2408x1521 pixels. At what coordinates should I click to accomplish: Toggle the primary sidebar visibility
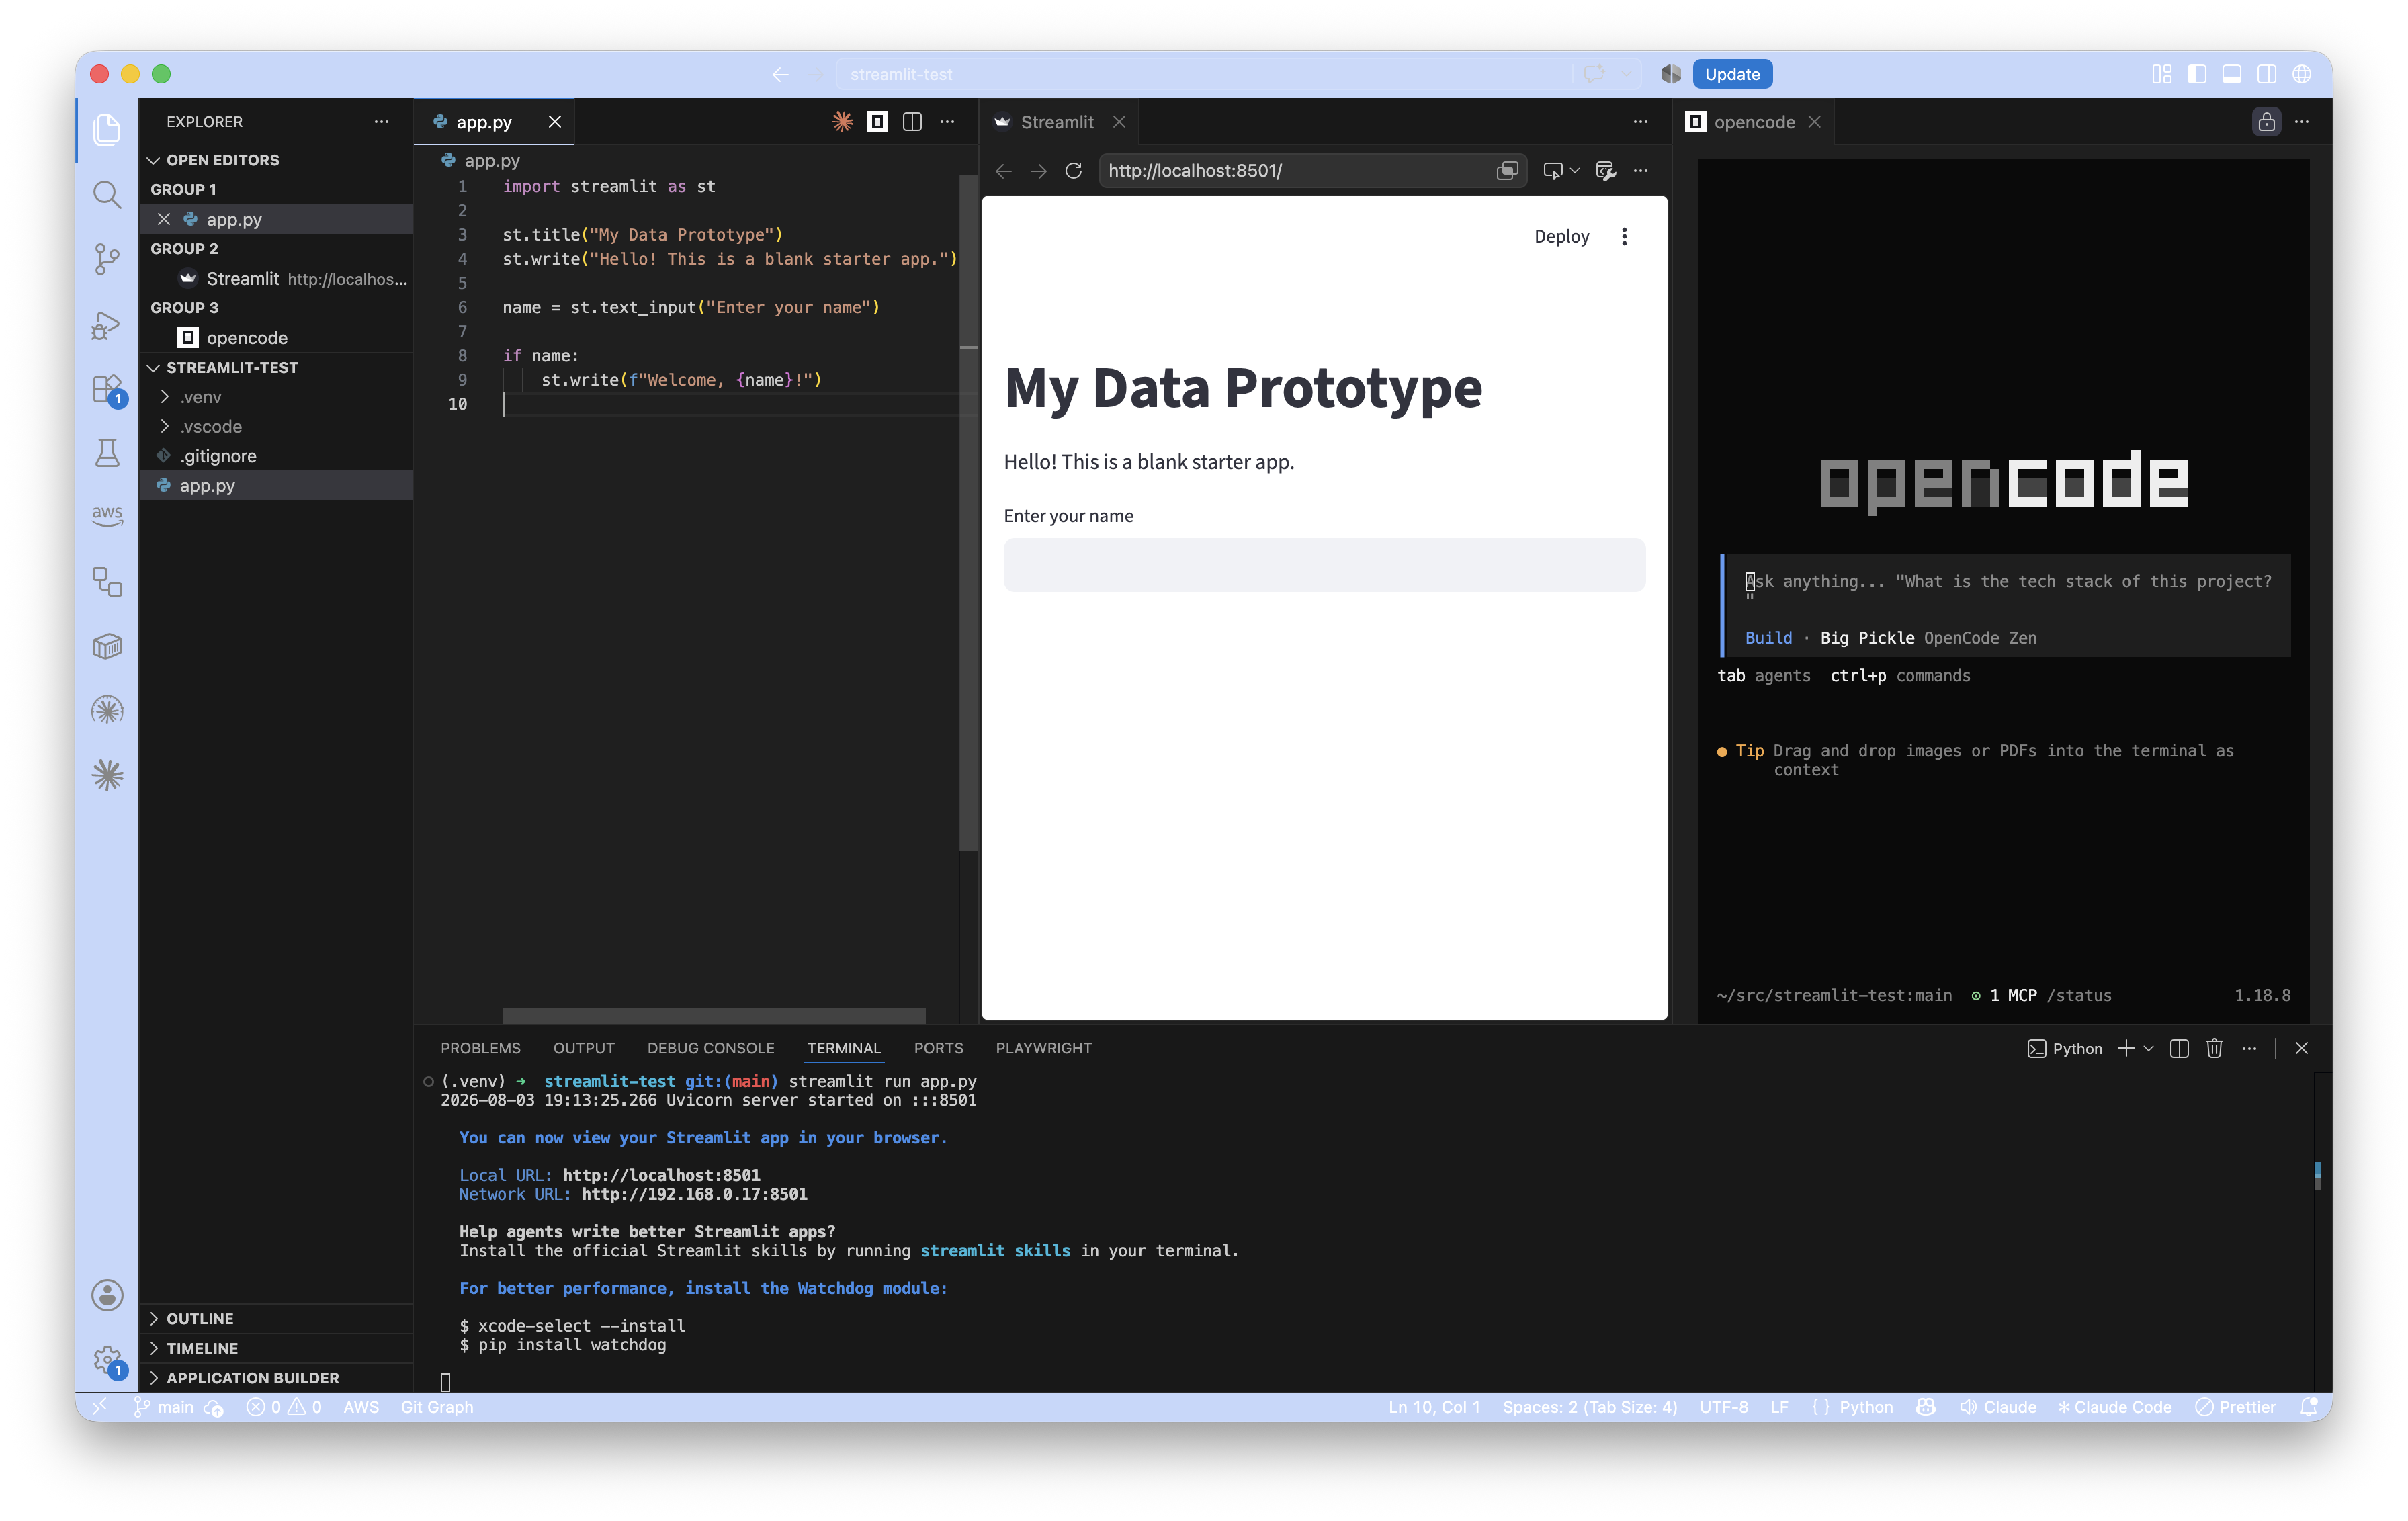tap(2196, 74)
